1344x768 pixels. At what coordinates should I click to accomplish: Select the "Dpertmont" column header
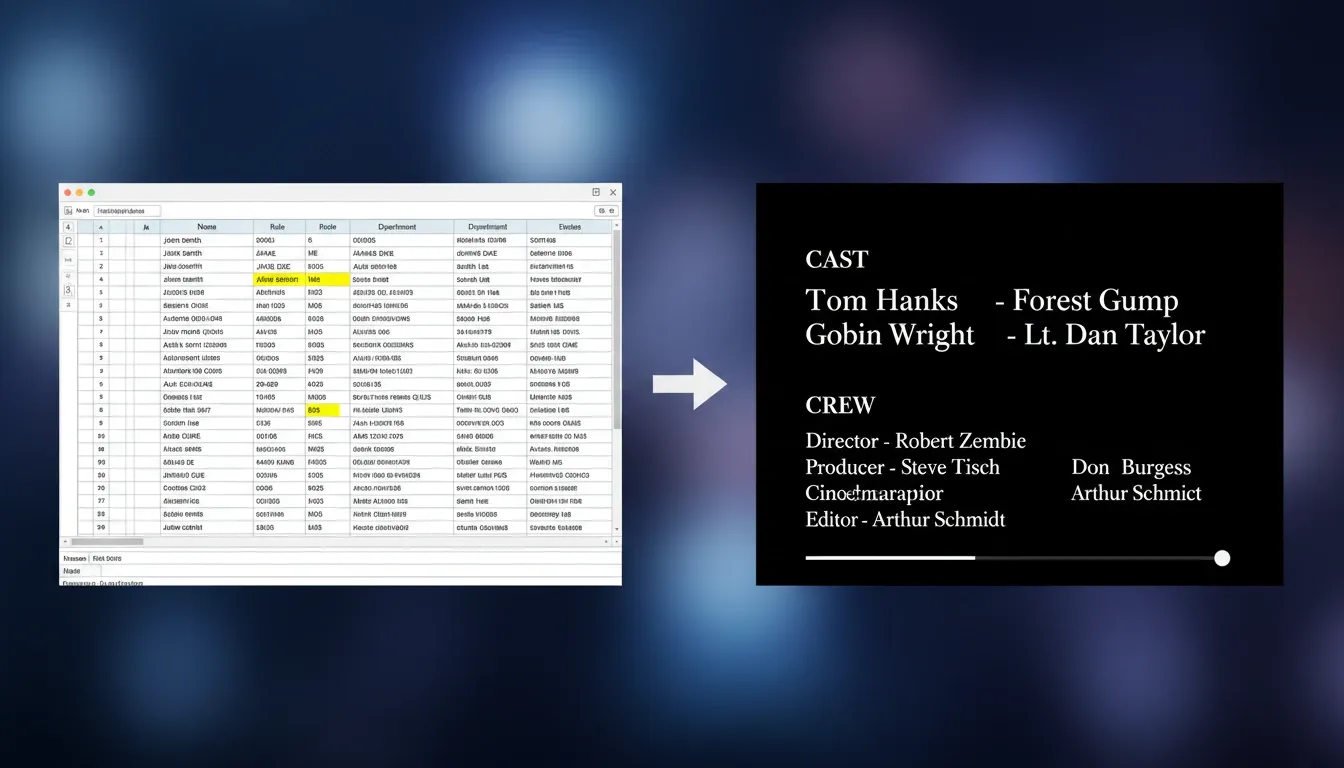pos(401,227)
